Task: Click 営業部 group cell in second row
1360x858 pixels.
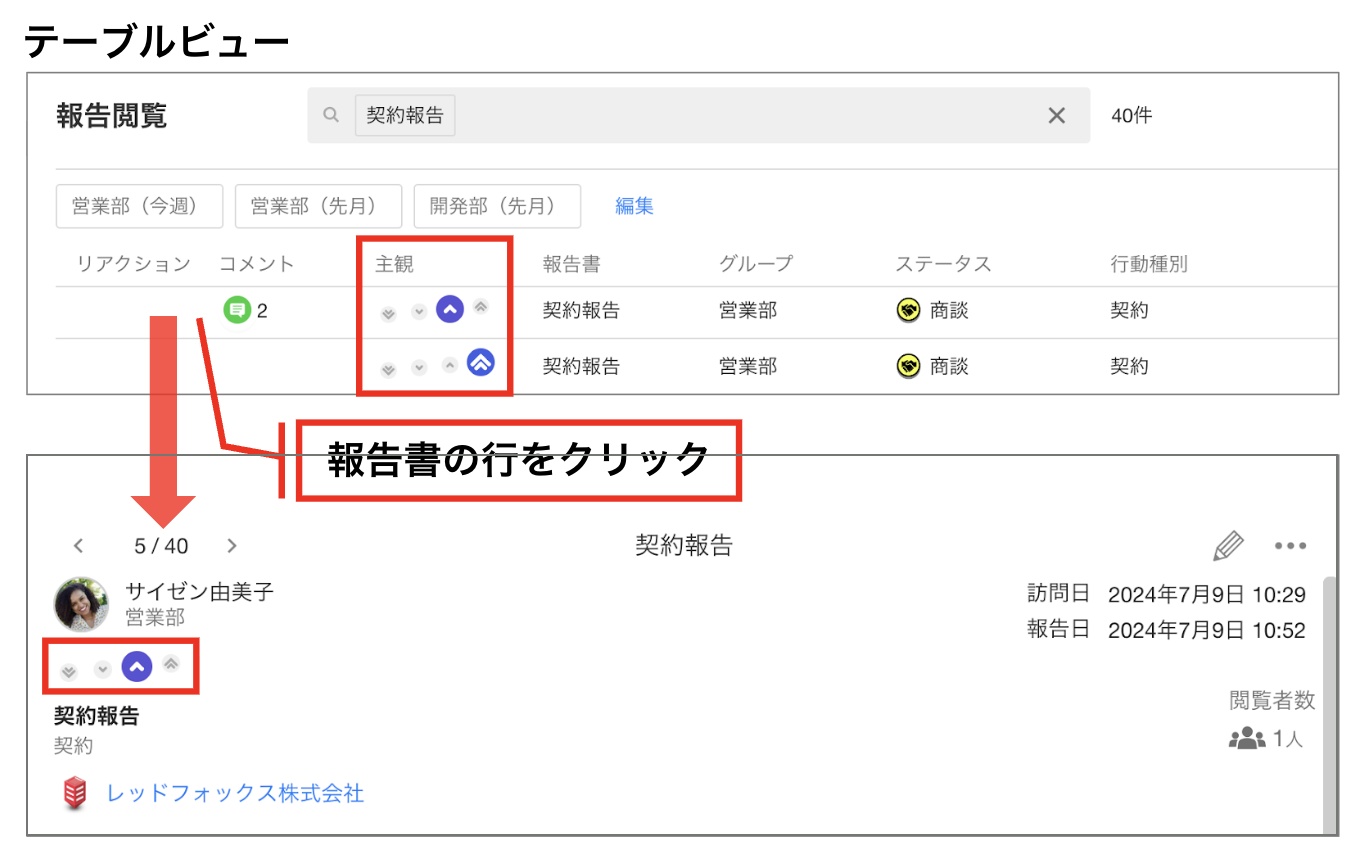Action: 747,366
